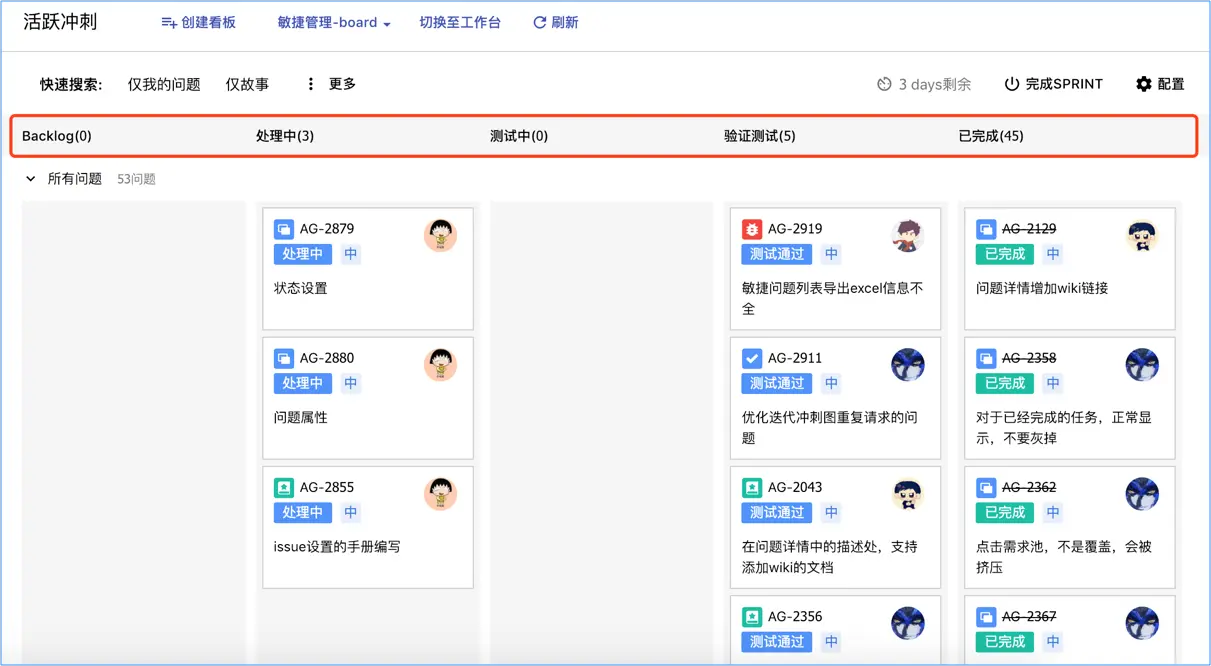
Task: Open completed issue AG-2129
Action: [1029, 229]
